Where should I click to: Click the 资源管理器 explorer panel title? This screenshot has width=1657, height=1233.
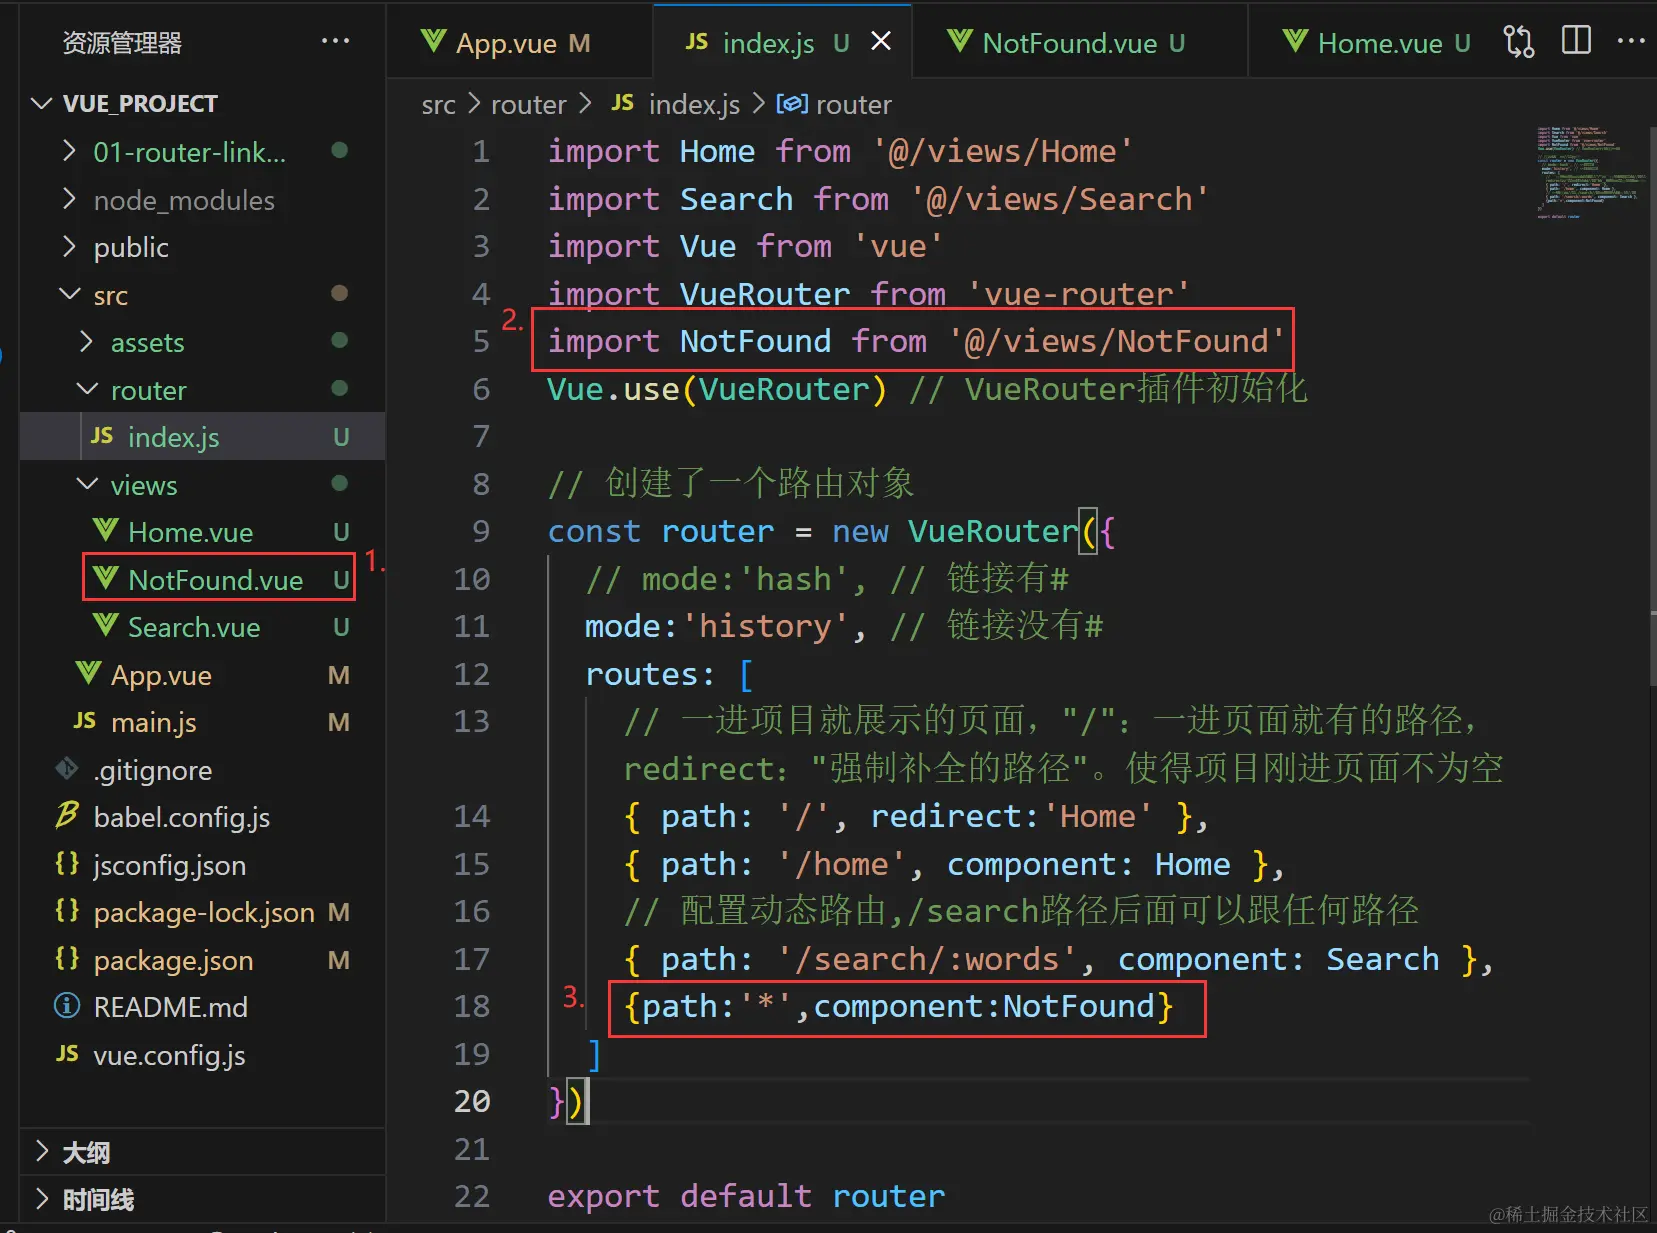(x=122, y=42)
